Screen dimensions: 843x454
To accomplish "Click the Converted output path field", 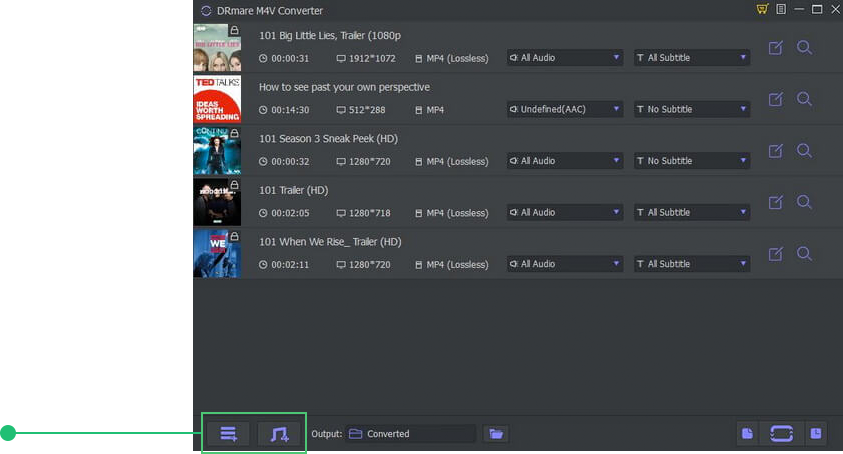I will [x=410, y=434].
